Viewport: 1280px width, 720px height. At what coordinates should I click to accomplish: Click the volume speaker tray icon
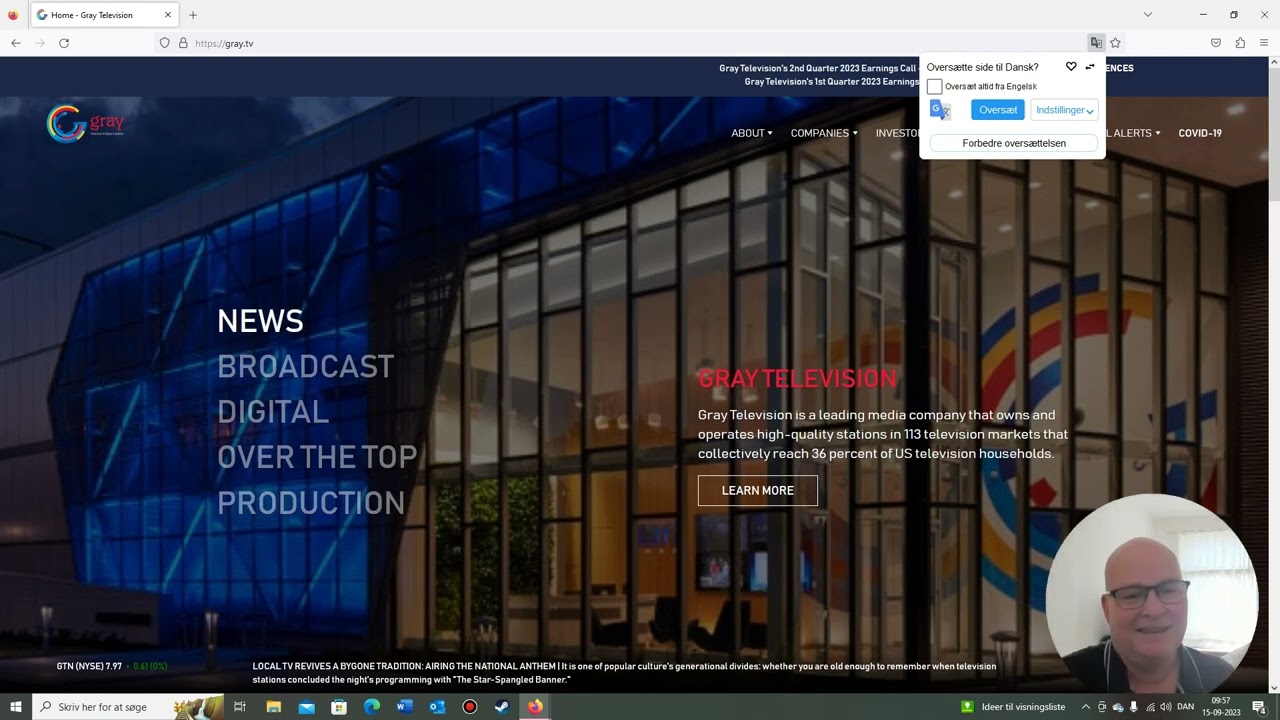(x=1165, y=707)
